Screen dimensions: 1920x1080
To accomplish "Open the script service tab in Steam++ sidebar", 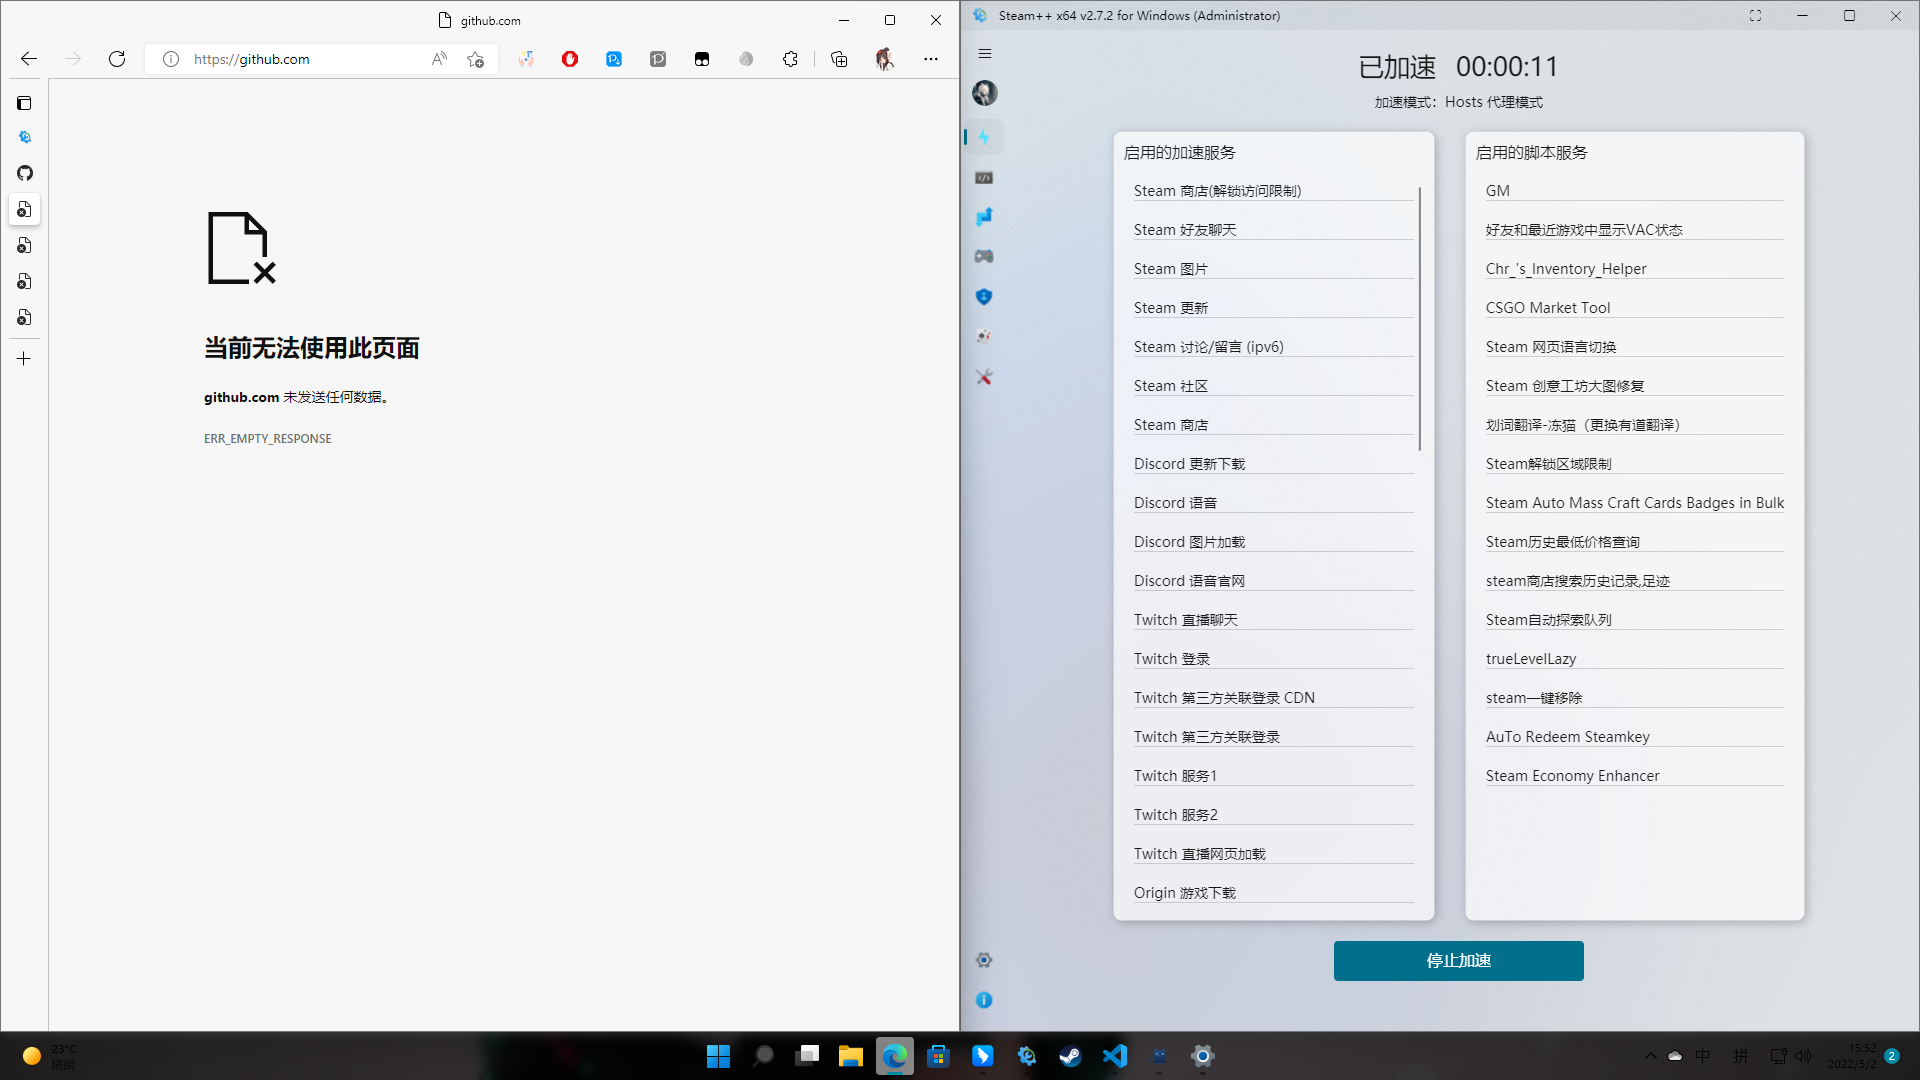I will (x=985, y=177).
